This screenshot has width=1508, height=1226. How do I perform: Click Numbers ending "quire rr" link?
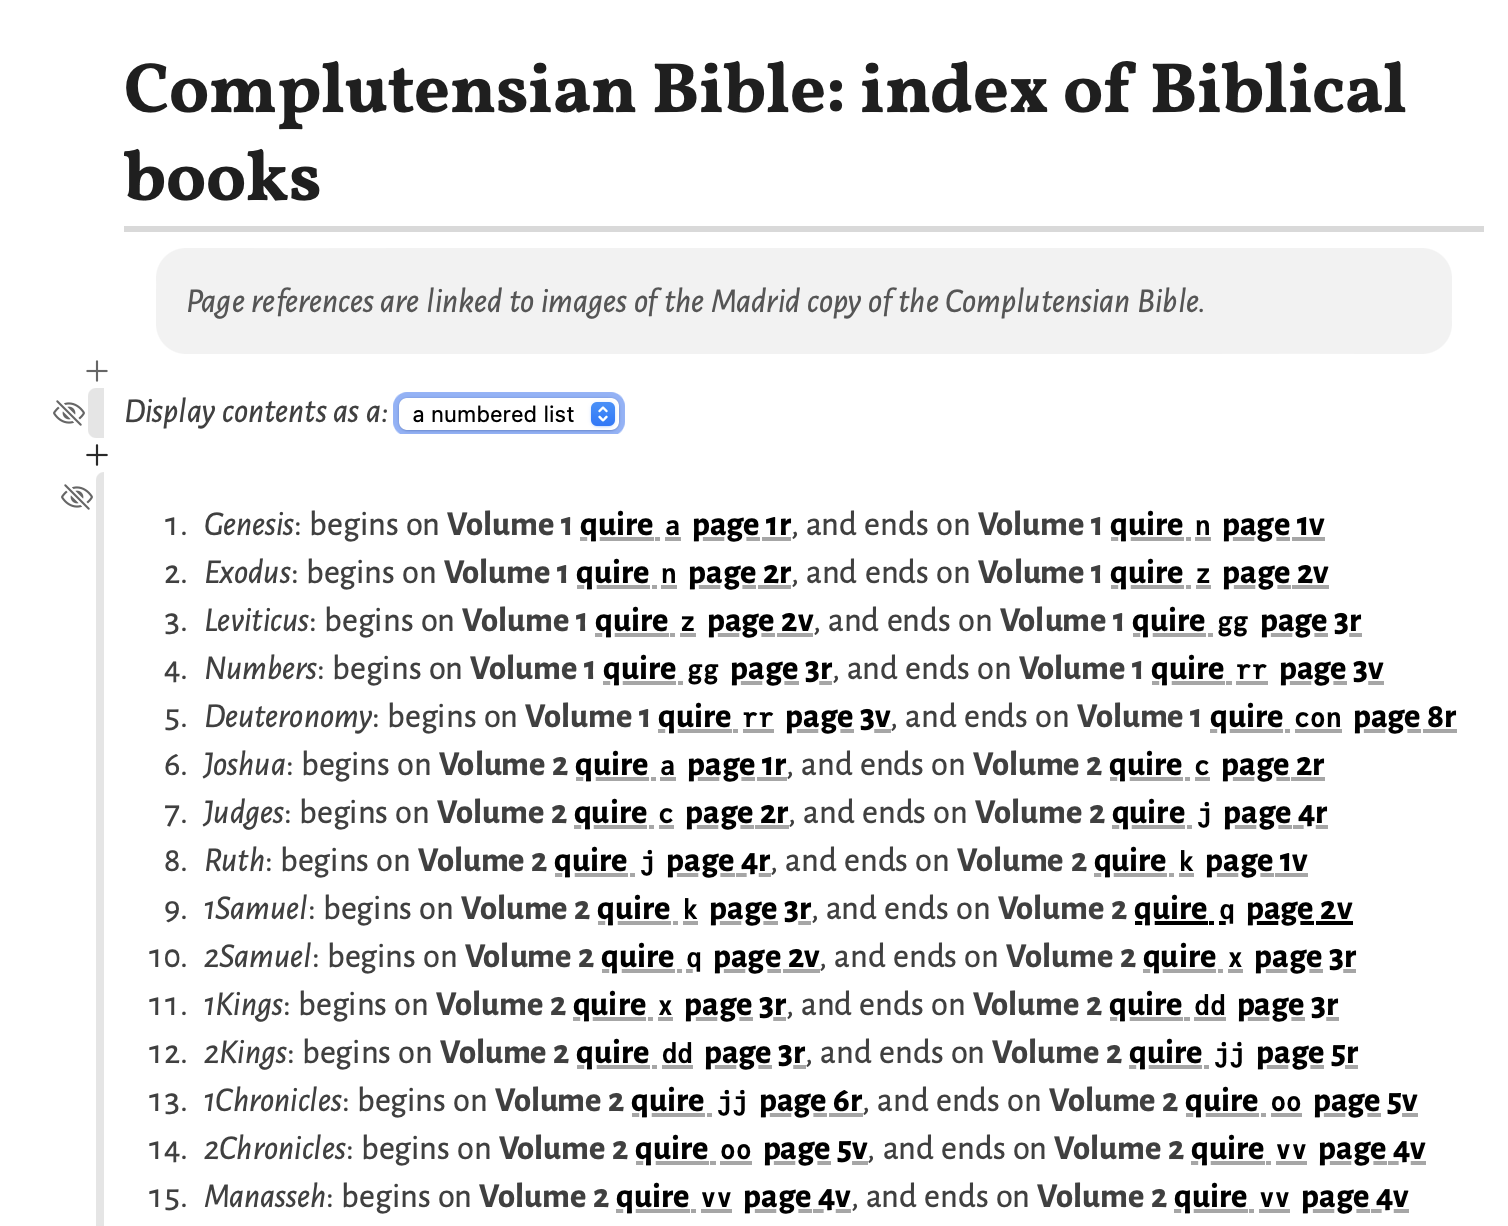1209,669
